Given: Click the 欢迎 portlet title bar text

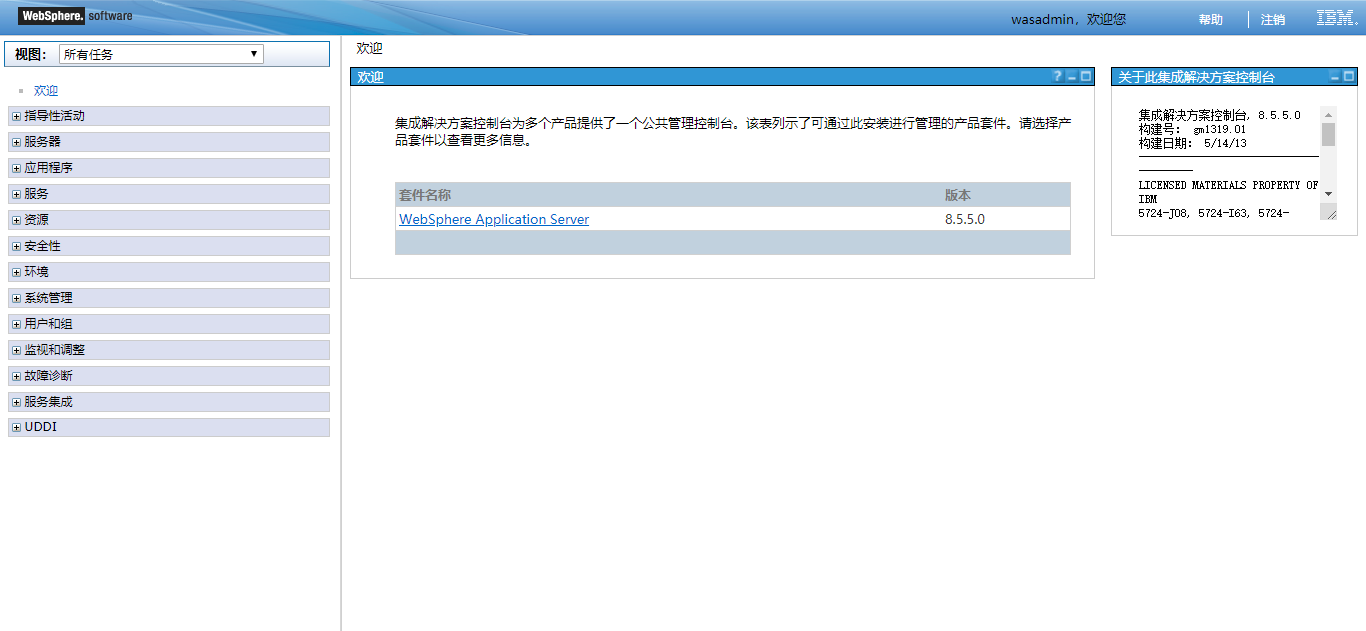Looking at the screenshot, I should tap(371, 77).
